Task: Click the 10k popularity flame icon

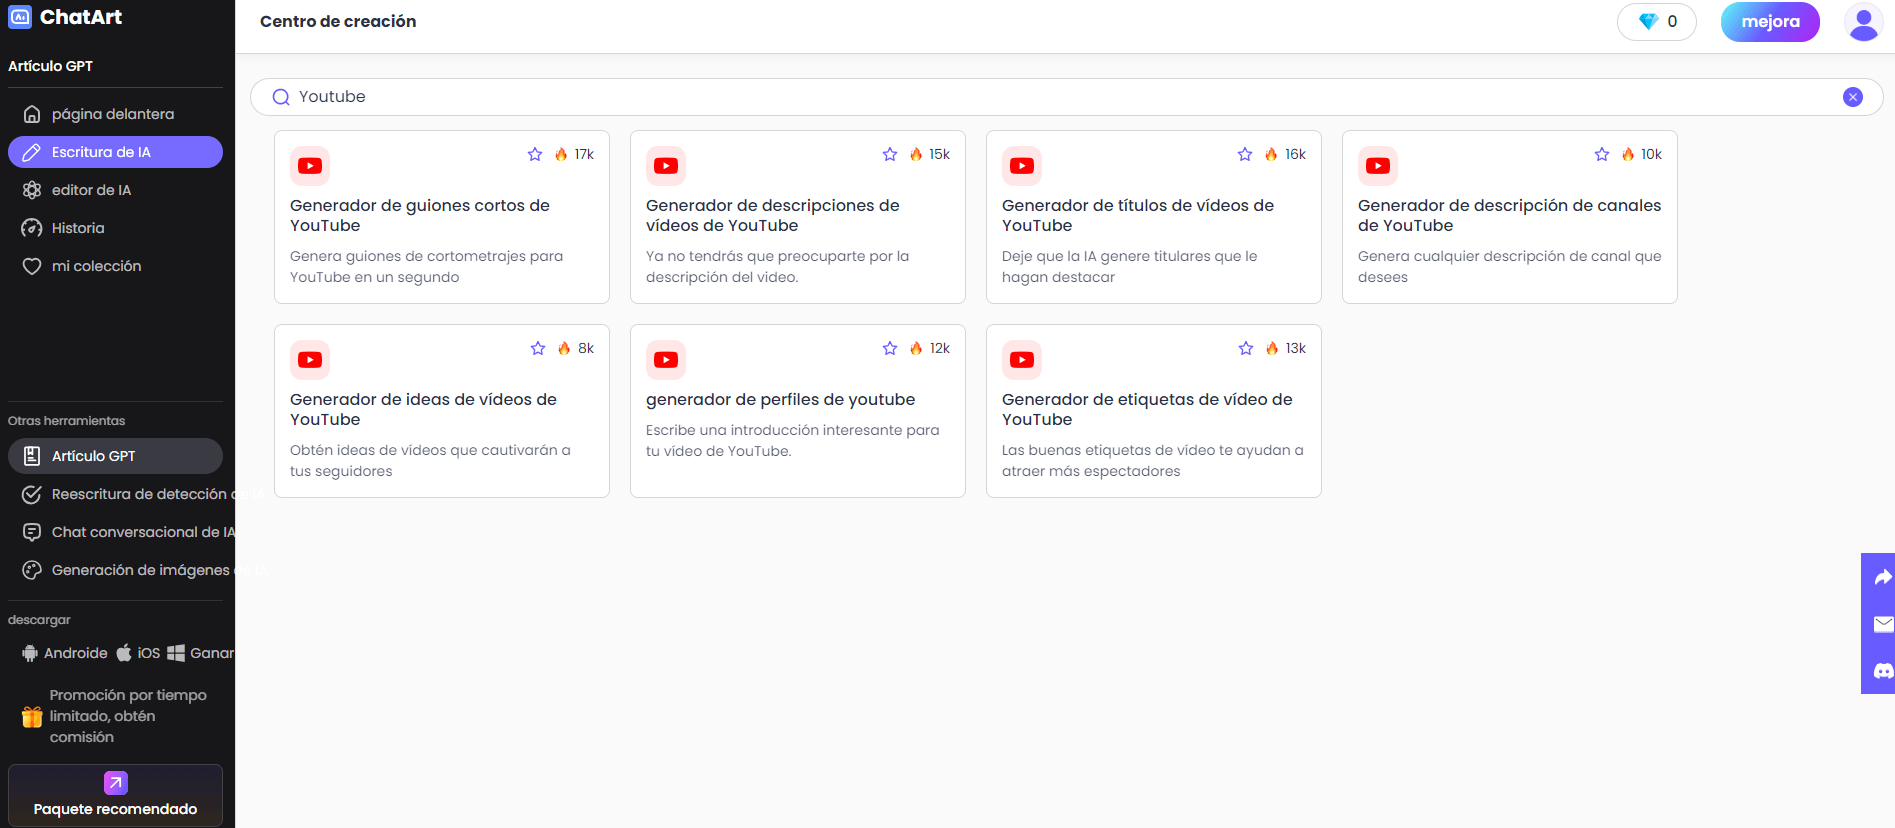Action: (x=1628, y=154)
